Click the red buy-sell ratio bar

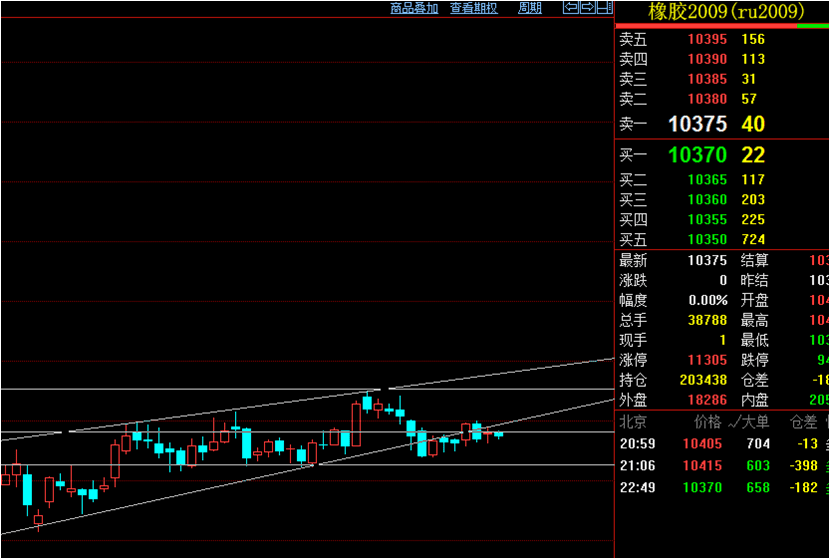pos(706,25)
